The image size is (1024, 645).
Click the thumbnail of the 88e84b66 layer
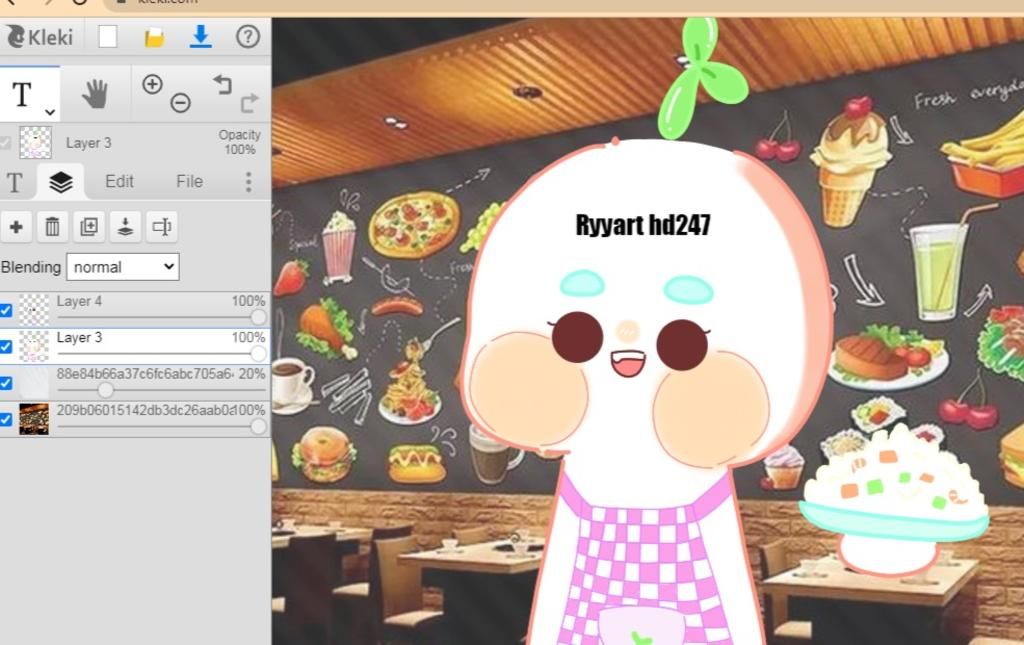[34, 383]
